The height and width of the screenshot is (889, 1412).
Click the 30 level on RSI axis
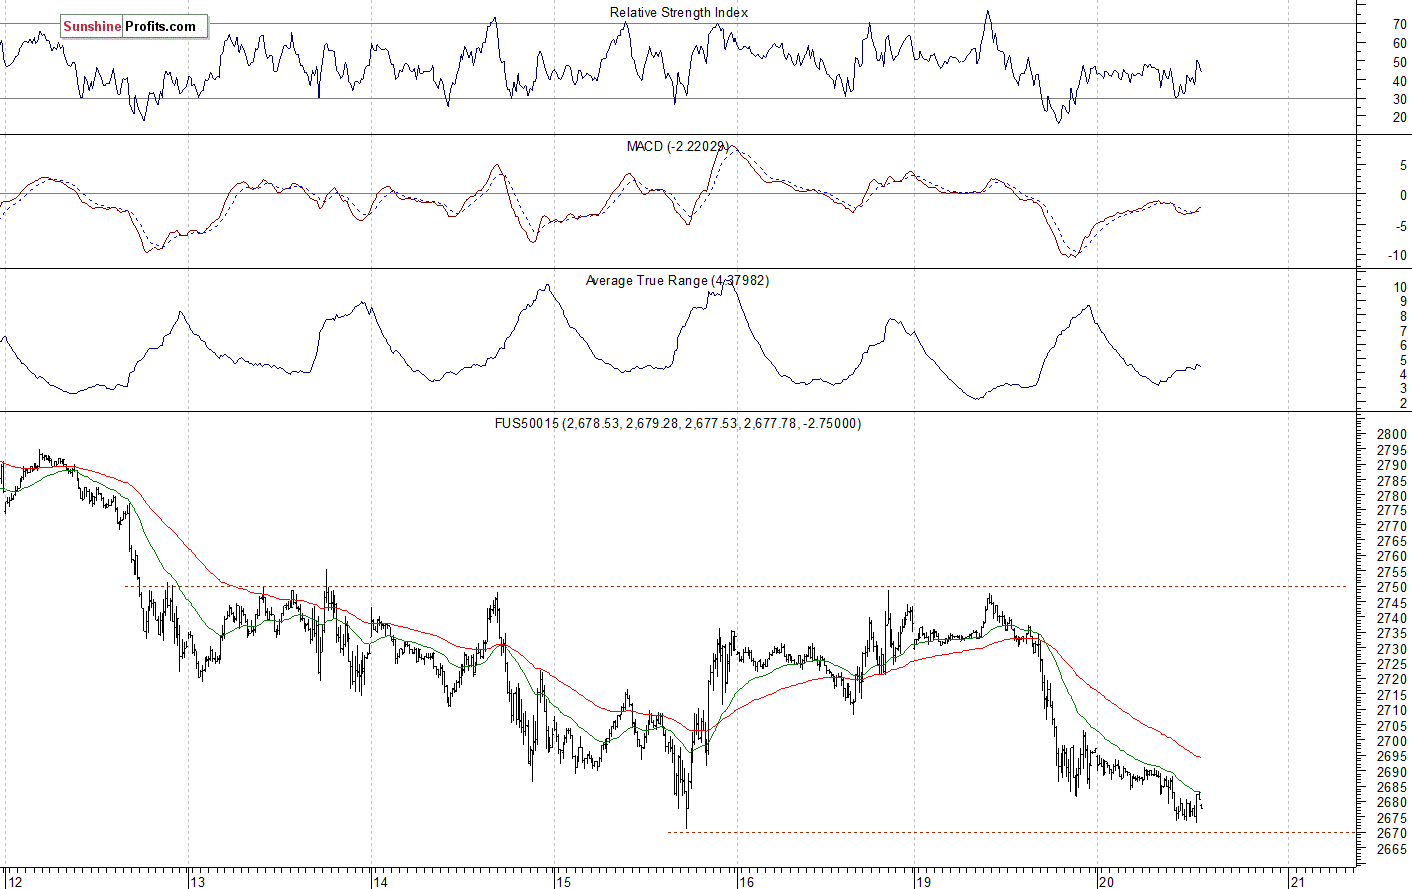[x=1399, y=99]
